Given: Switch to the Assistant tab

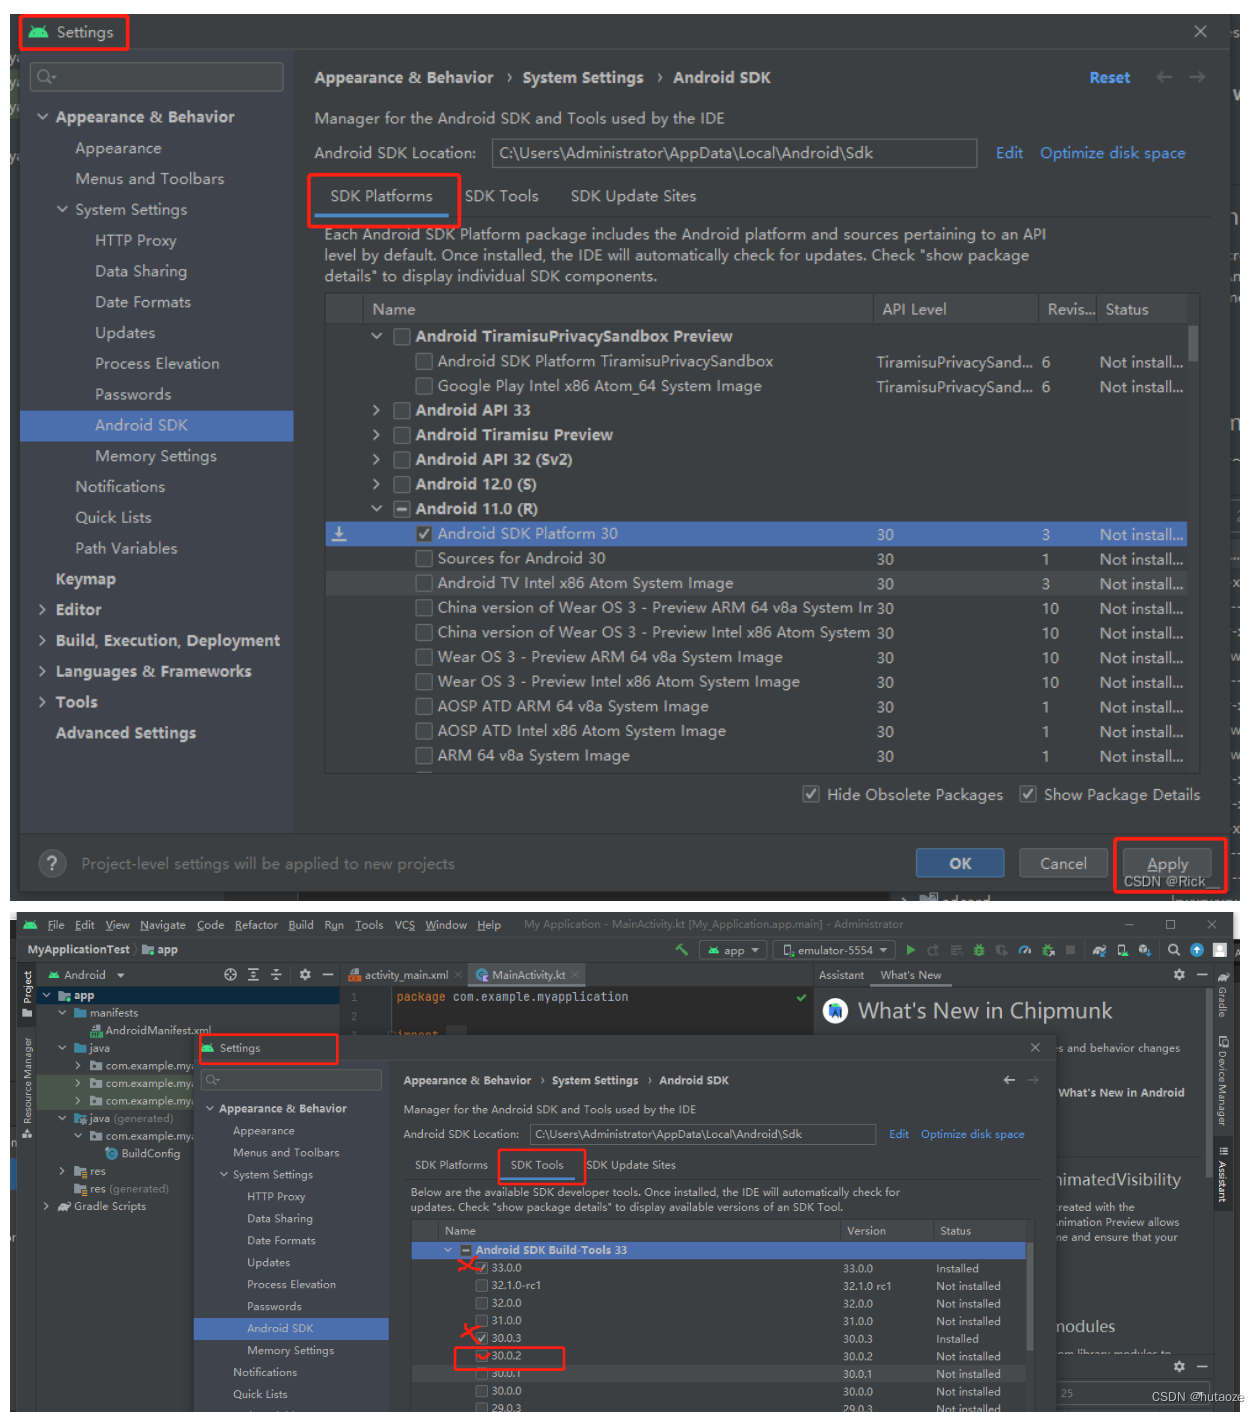Looking at the screenshot, I should click(x=841, y=975).
